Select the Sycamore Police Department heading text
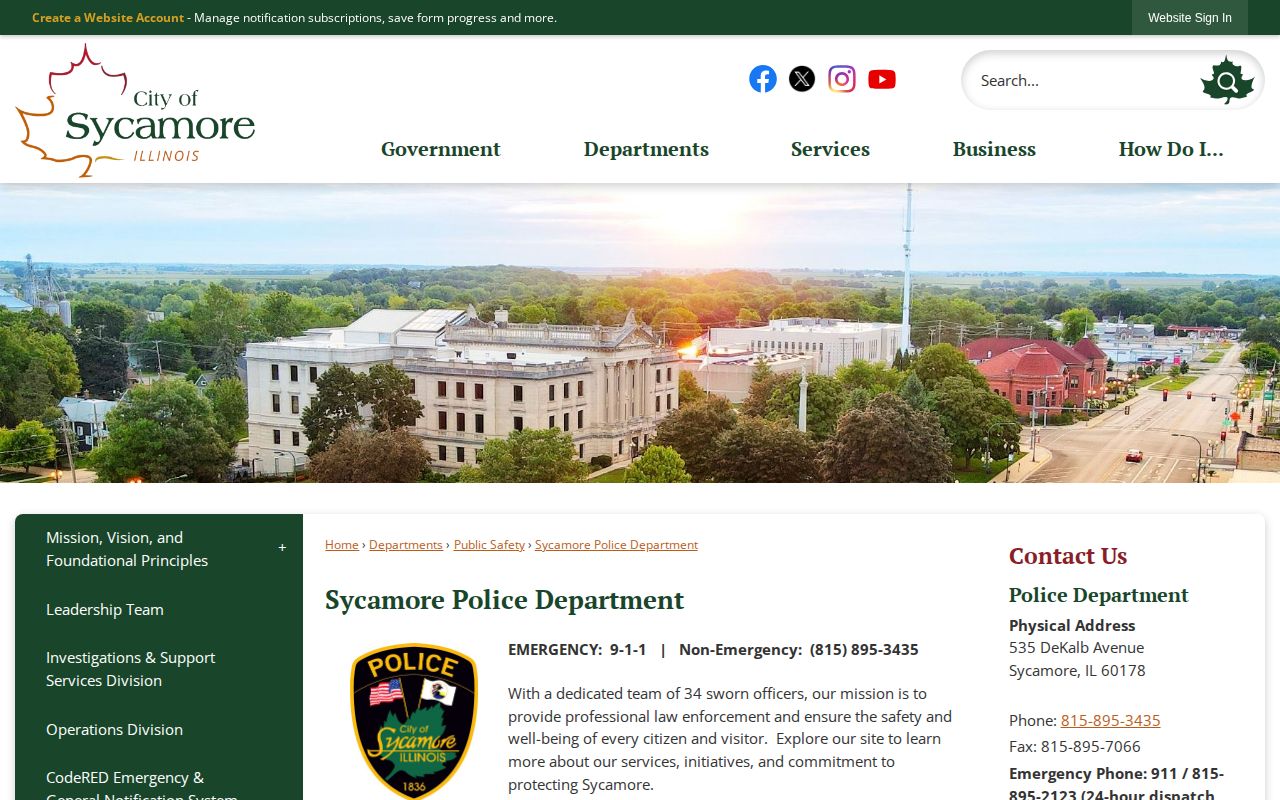Screen dimensions: 1280x800 point(504,600)
